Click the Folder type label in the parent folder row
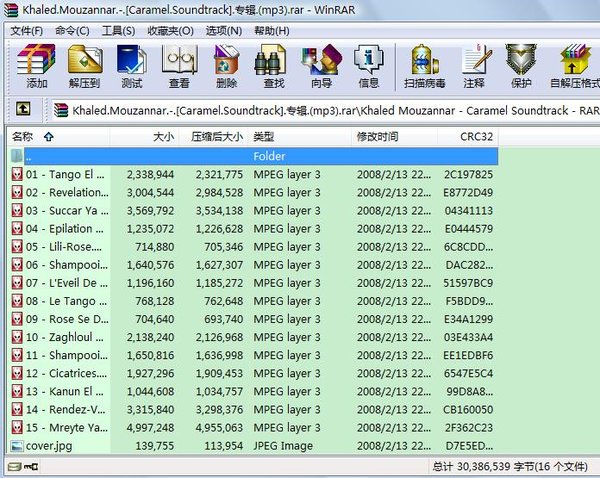 [x=269, y=156]
